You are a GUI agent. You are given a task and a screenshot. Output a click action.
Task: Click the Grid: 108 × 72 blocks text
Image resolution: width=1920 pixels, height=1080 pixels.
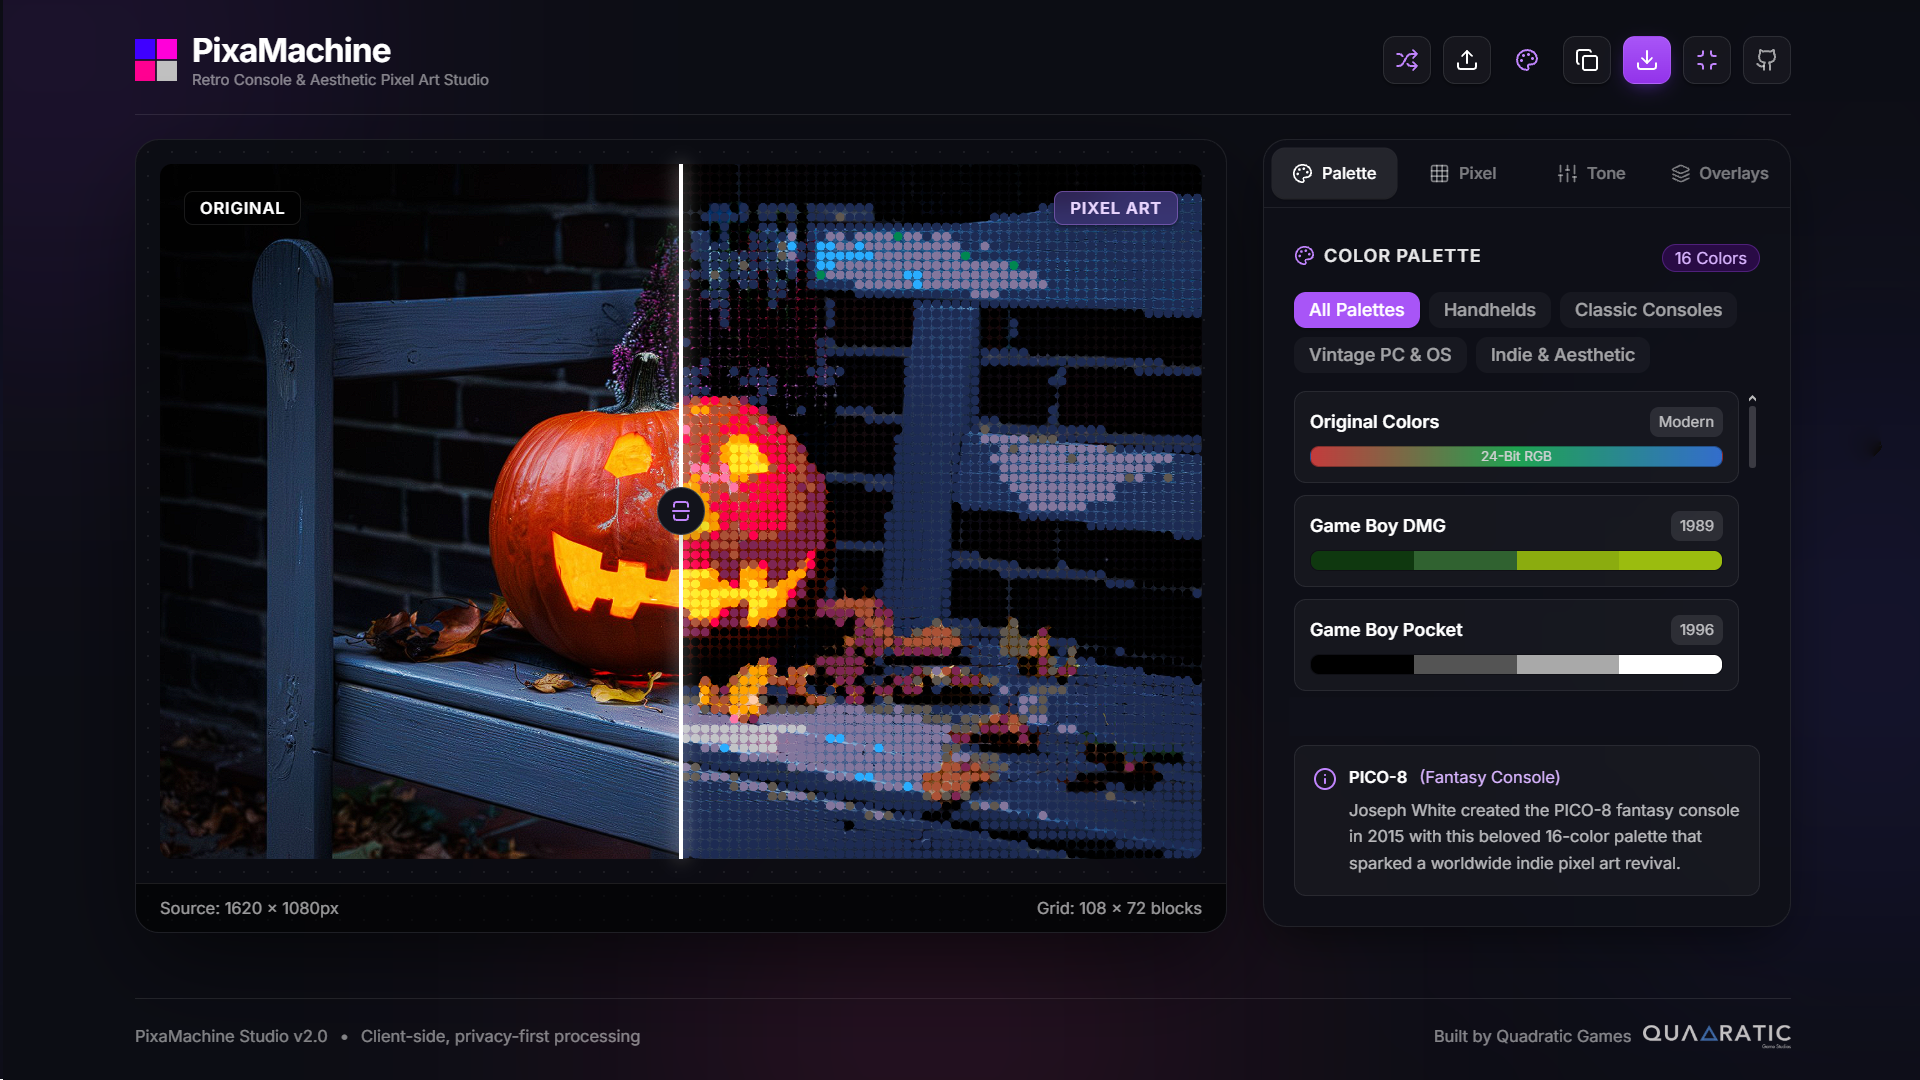tap(1119, 908)
